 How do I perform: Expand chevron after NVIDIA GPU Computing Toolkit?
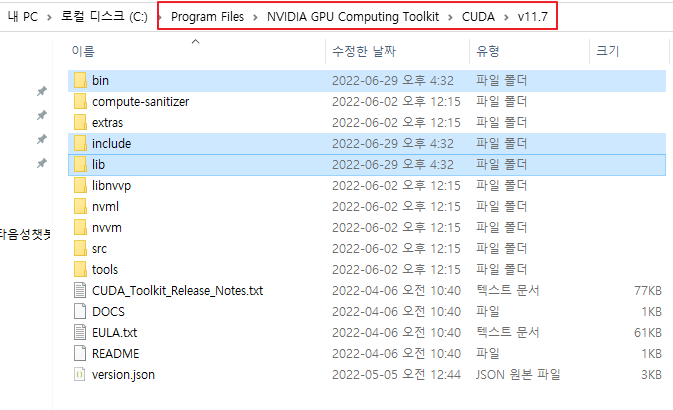click(x=450, y=17)
